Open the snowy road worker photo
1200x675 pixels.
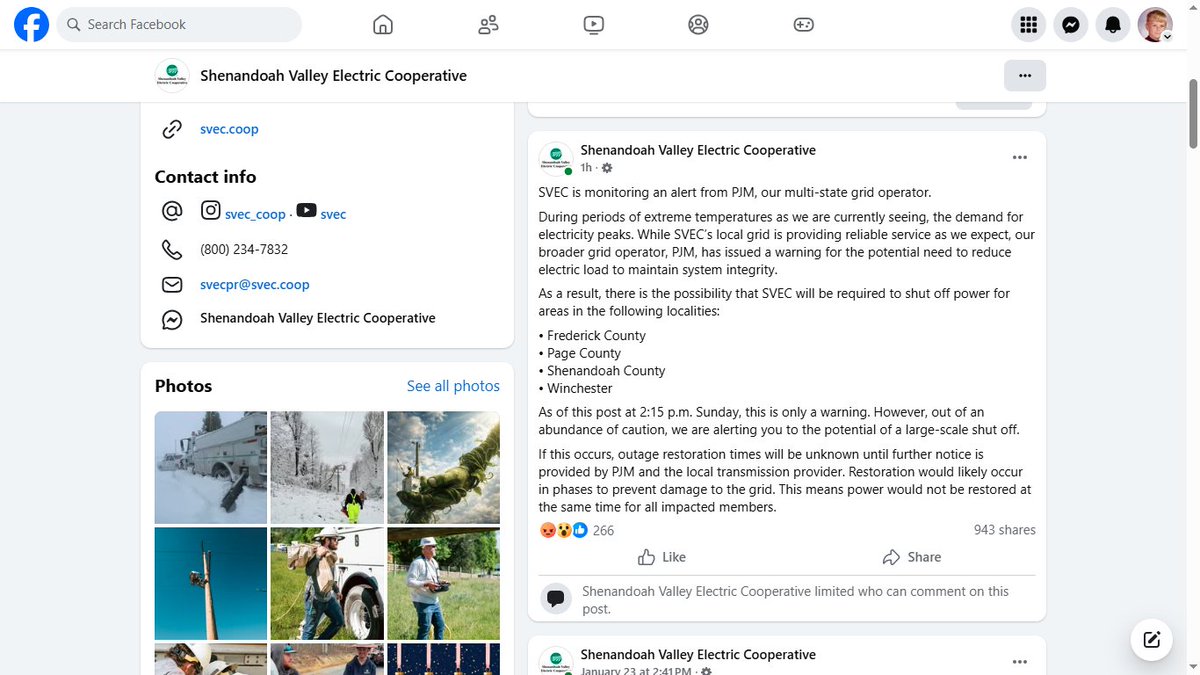point(327,467)
